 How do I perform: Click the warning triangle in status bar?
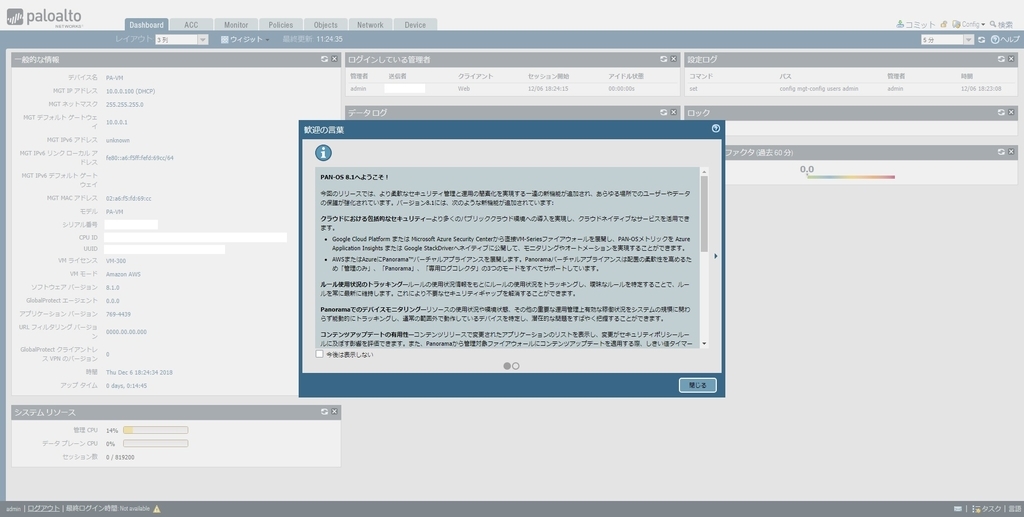pos(157,509)
